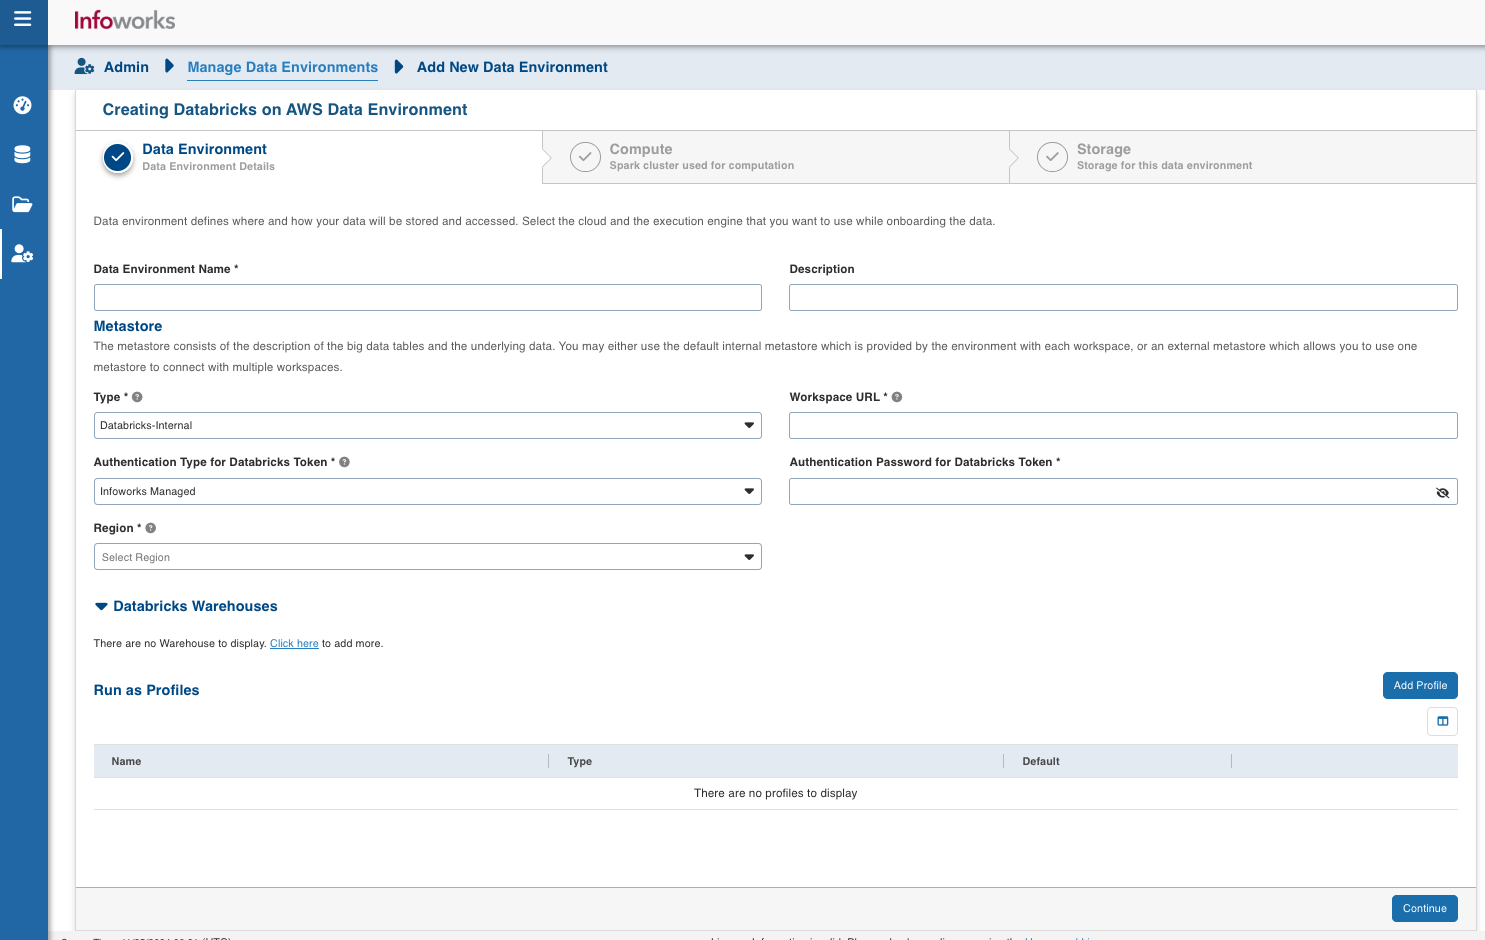The image size is (1485, 940).
Task: Focus the Data Environment Name field
Action: click(428, 297)
